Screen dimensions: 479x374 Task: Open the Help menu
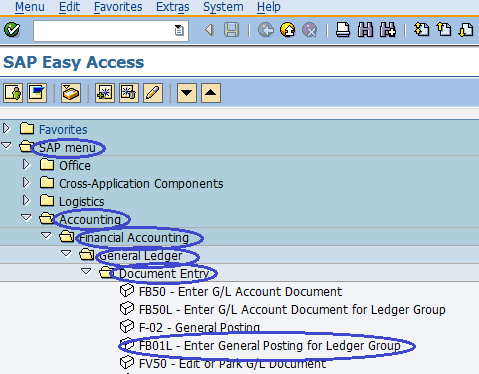269,7
